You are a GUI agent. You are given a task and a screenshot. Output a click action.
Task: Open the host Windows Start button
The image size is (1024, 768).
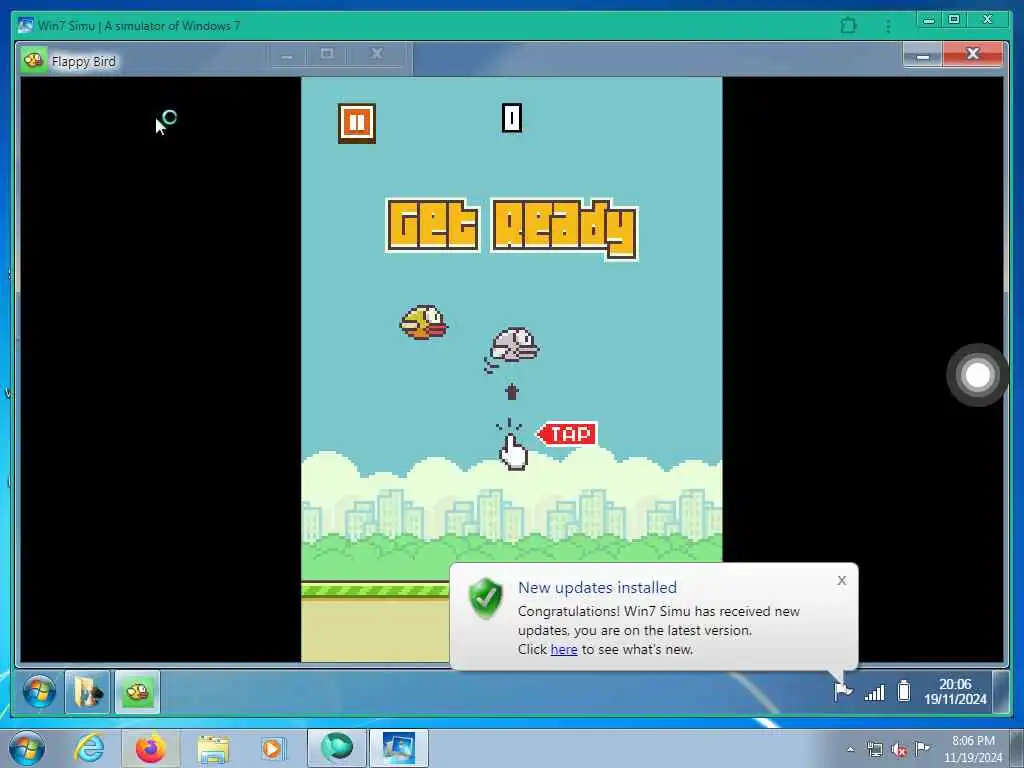tap(26, 748)
